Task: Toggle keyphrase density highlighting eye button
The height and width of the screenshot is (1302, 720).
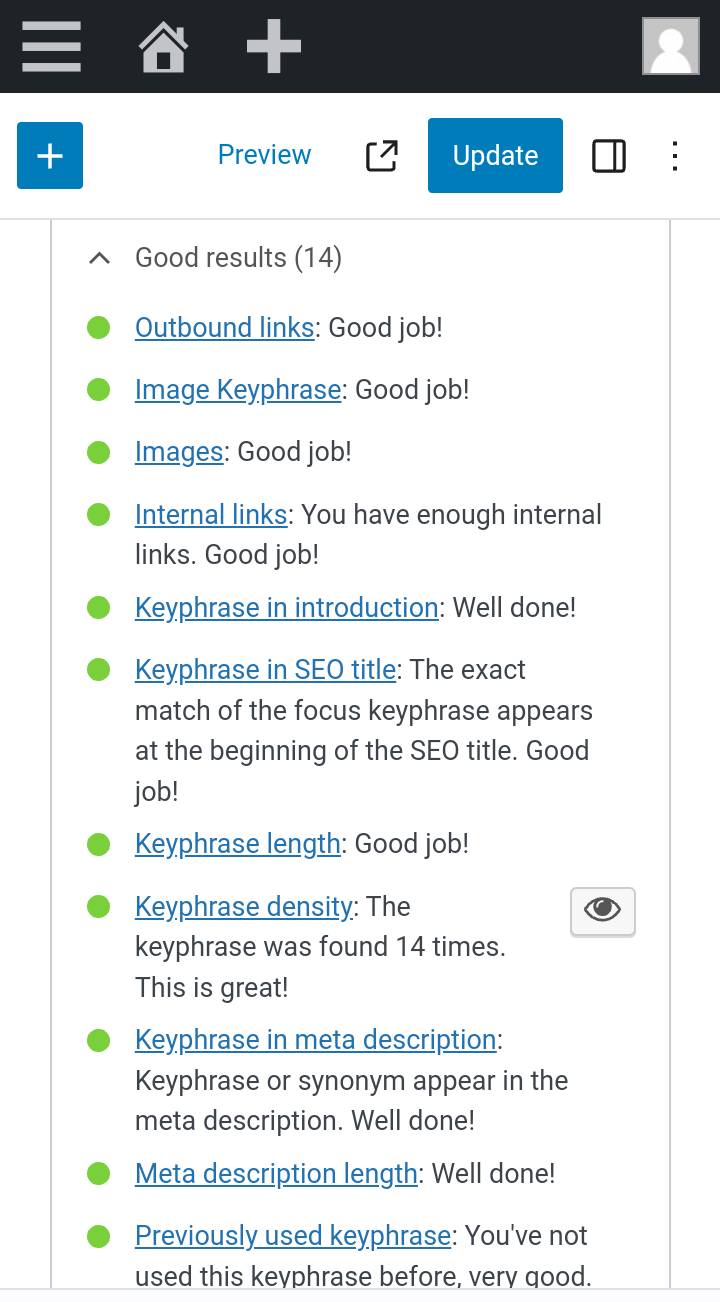Action: [602, 911]
